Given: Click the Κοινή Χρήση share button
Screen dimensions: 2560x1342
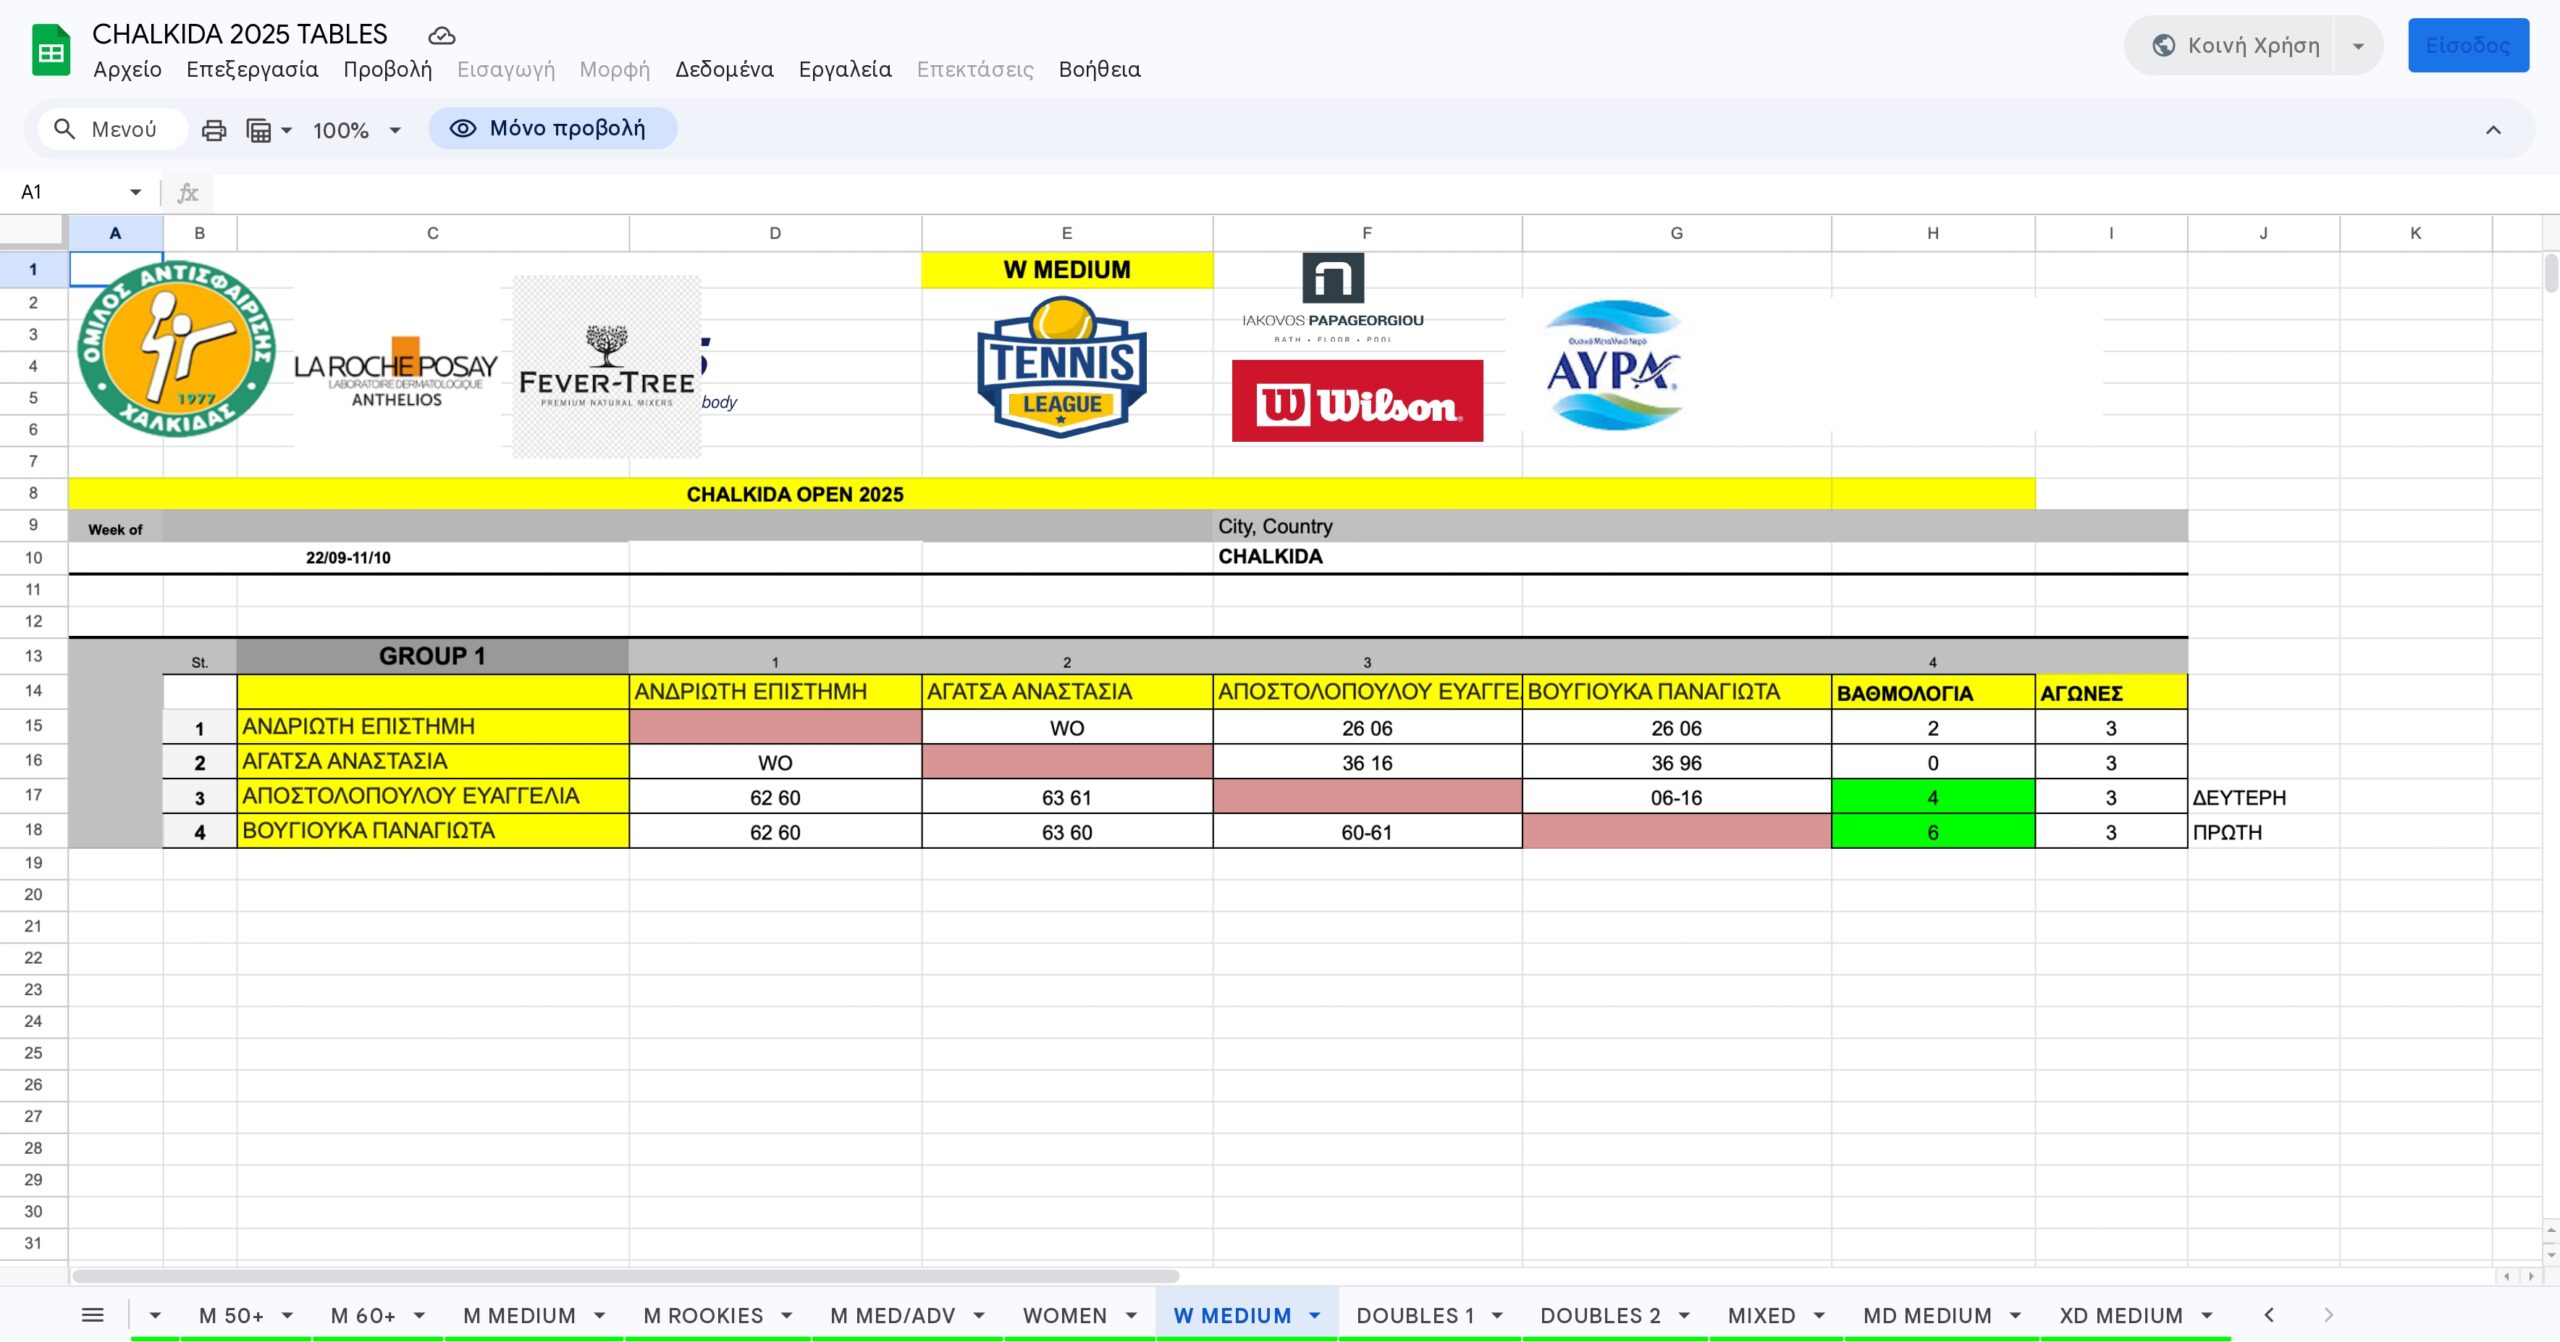Looking at the screenshot, I should [x=2236, y=46].
